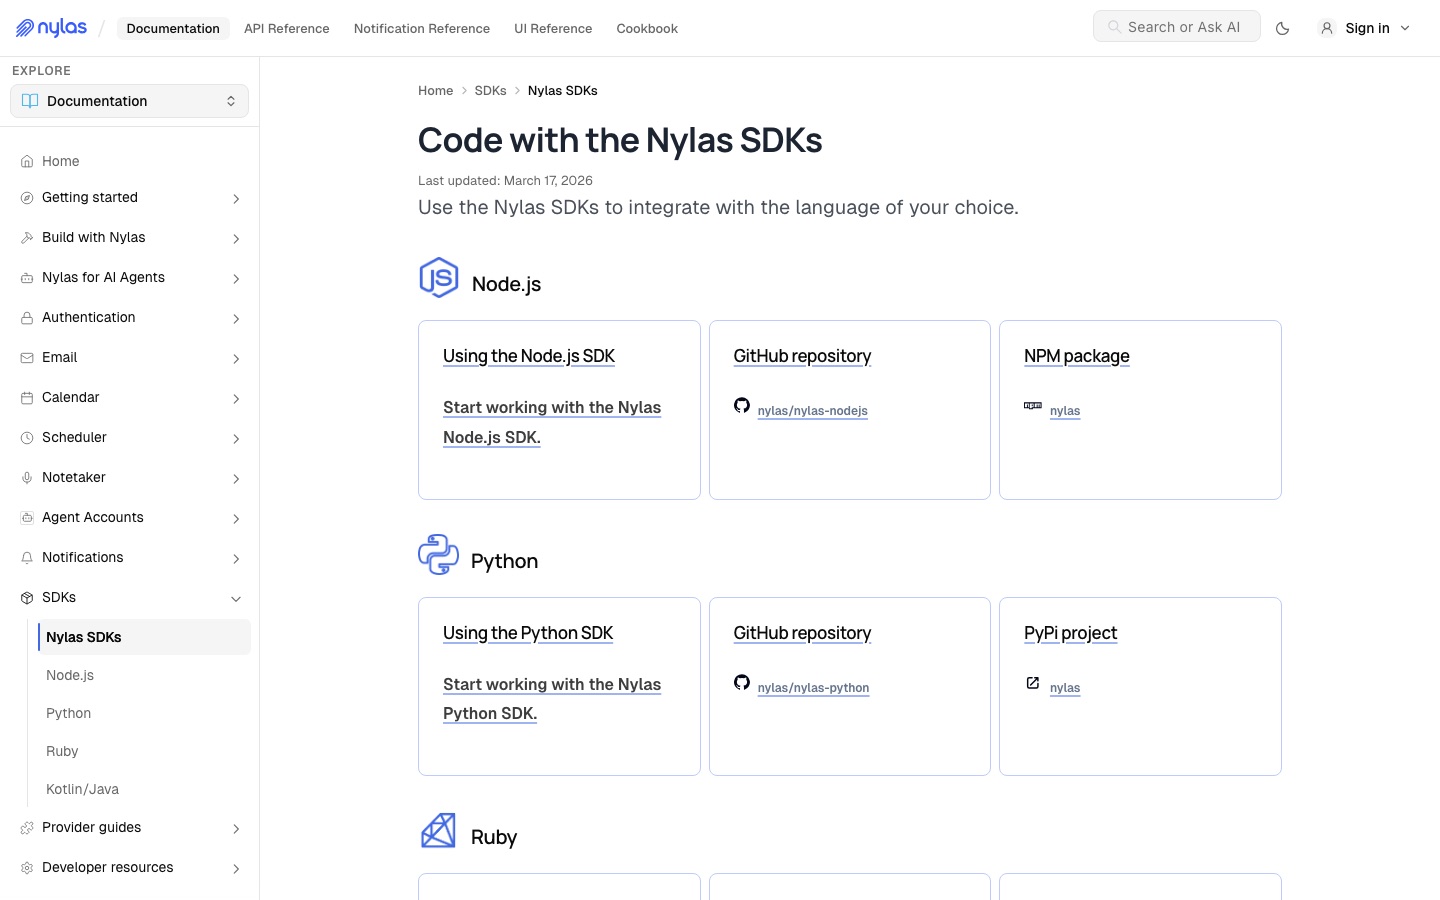Collapse the SDKs section chevron
Screen dimensions: 1440x900
pos(236,598)
